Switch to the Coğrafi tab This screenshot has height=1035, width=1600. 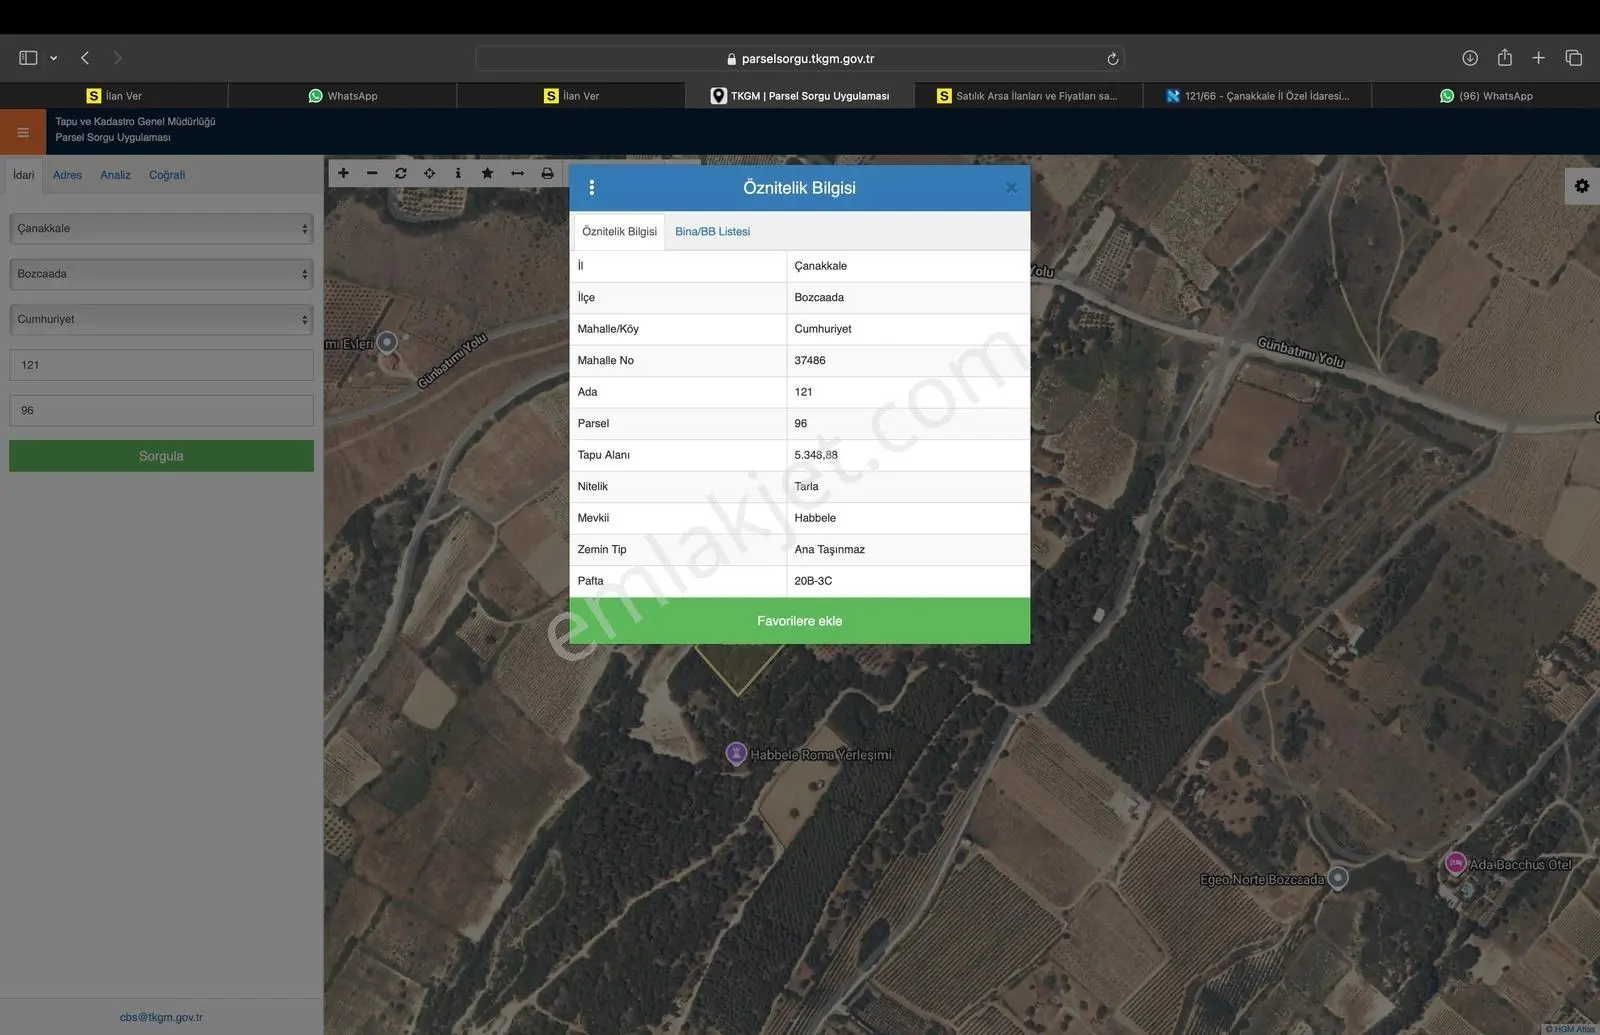(167, 175)
